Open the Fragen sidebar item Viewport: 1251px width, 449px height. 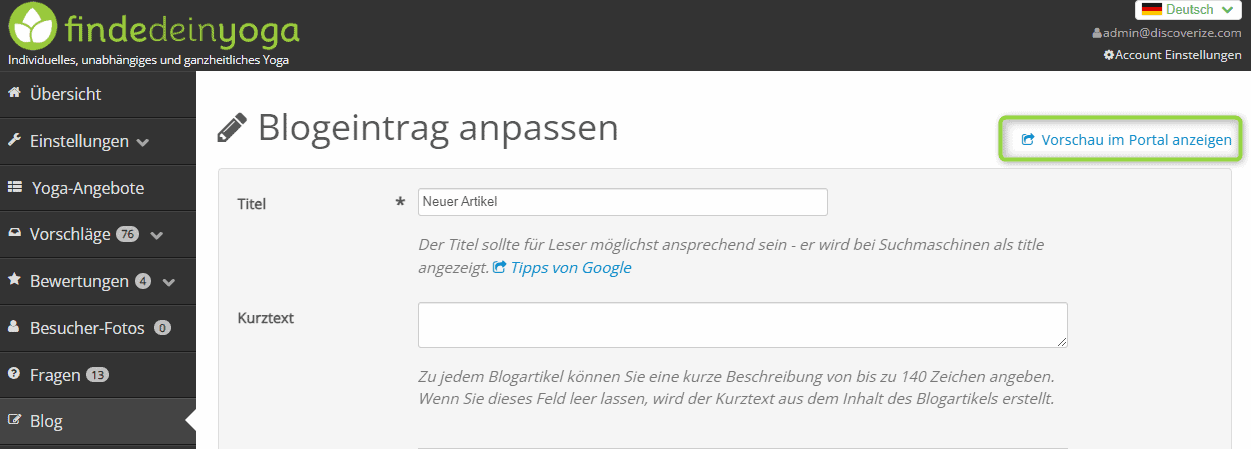[x=98, y=374]
